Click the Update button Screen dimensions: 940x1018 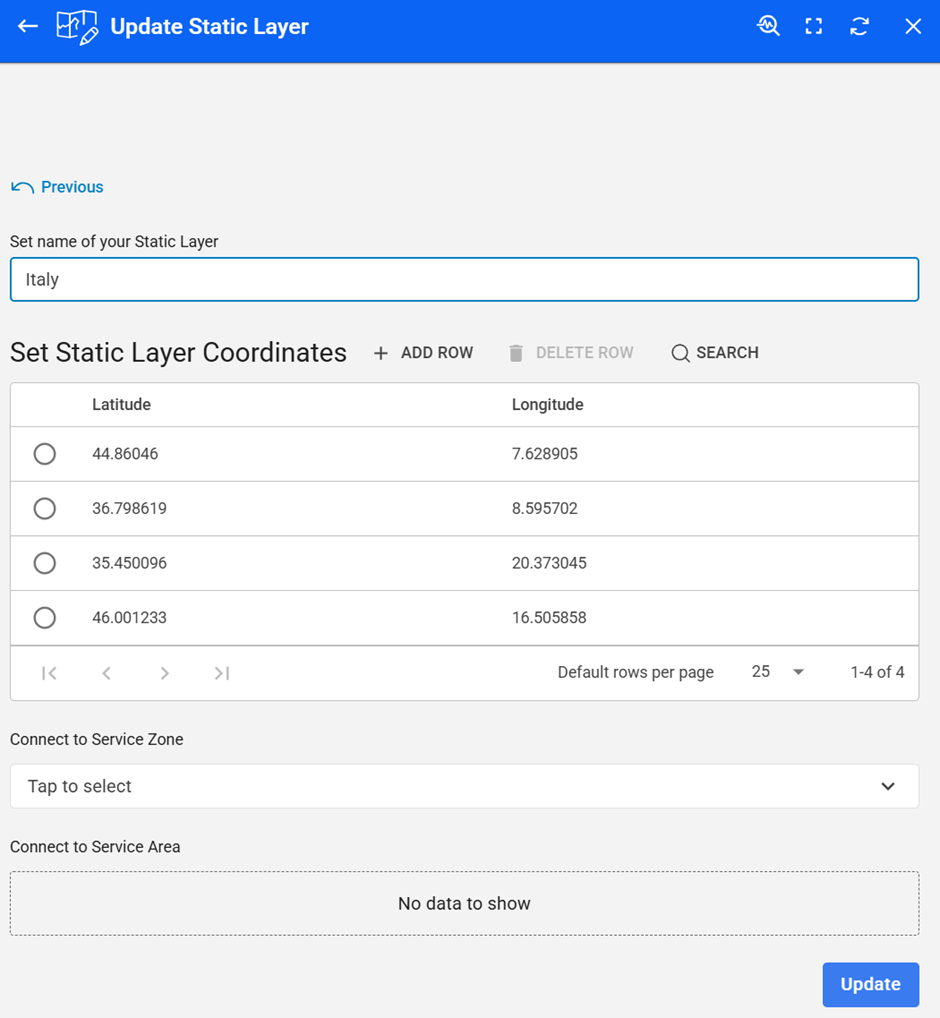(x=870, y=984)
